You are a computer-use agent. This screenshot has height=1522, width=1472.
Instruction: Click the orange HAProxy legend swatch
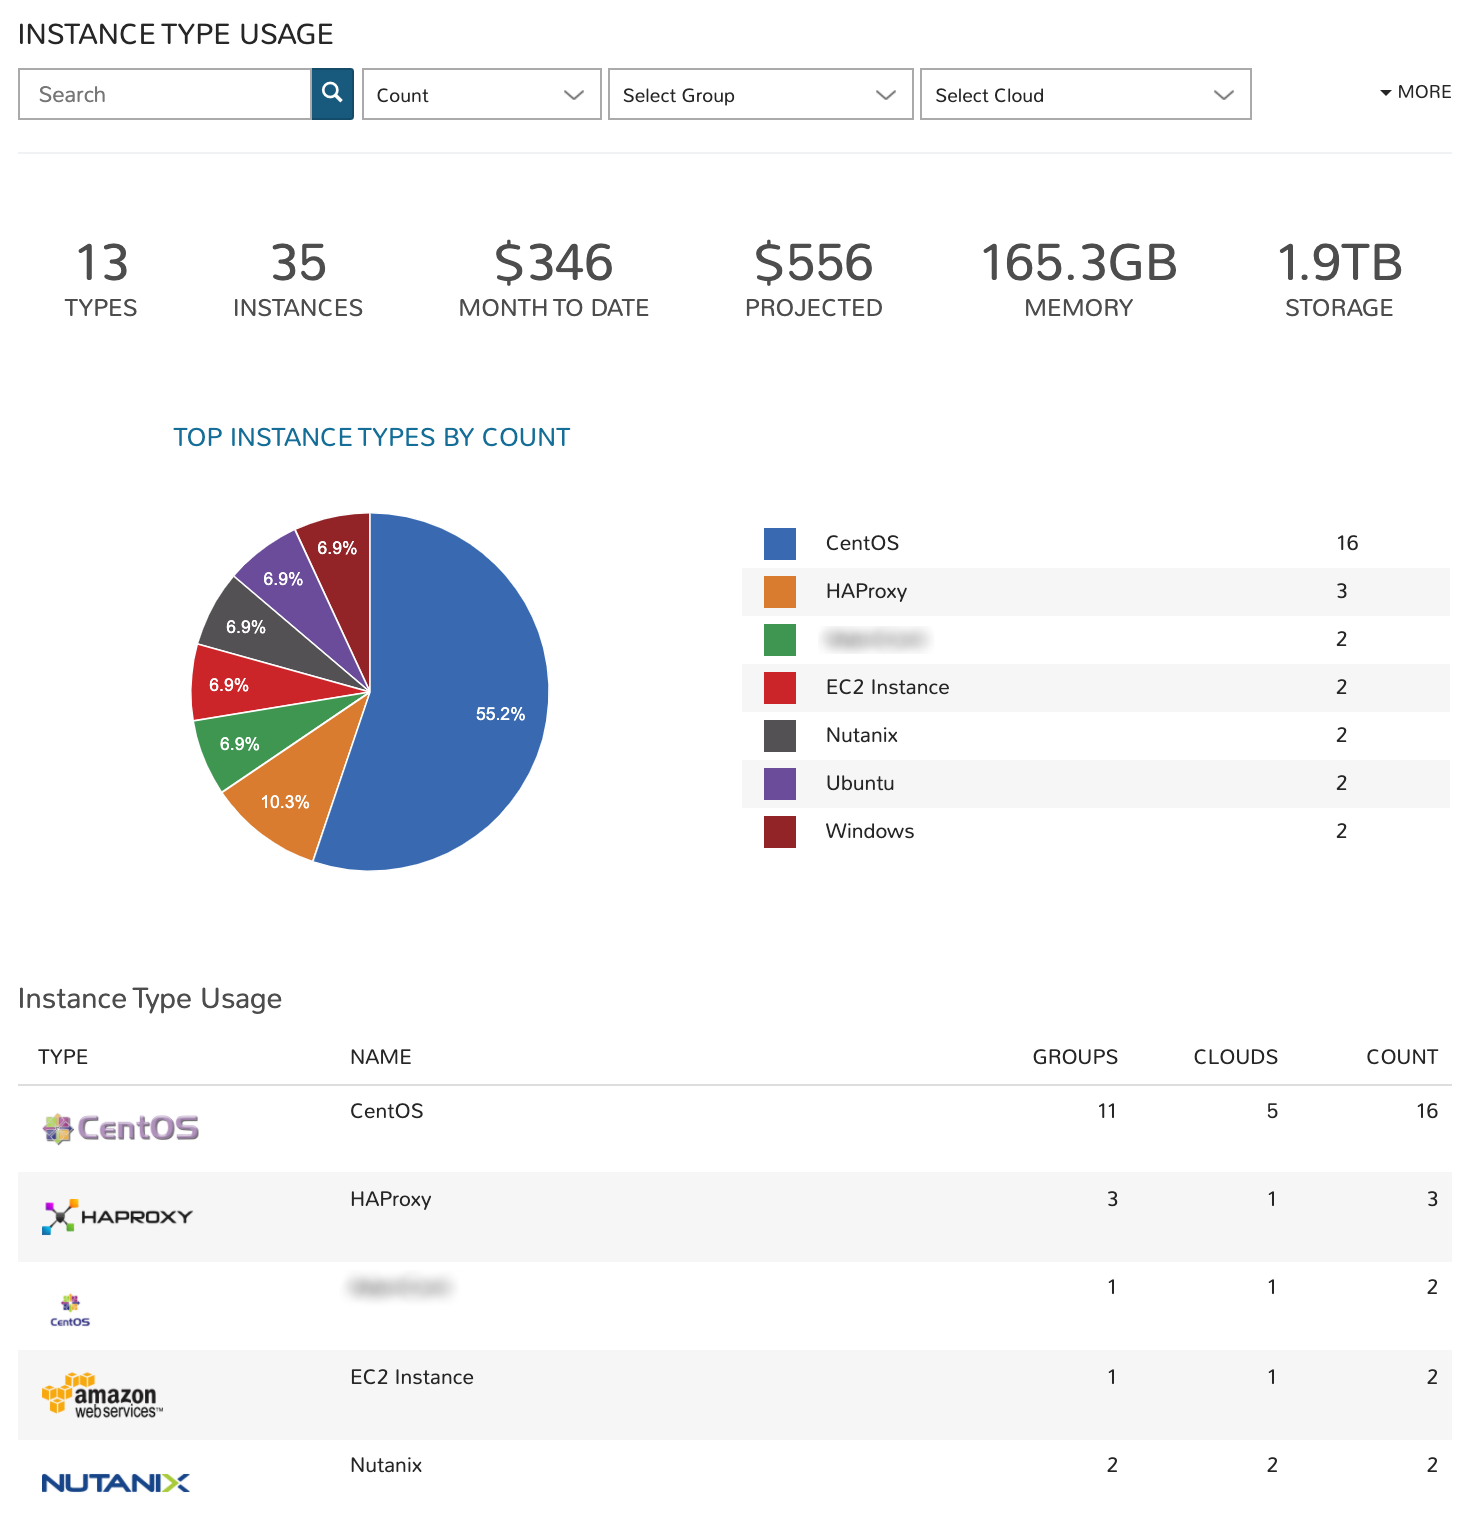tap(780, 592)
